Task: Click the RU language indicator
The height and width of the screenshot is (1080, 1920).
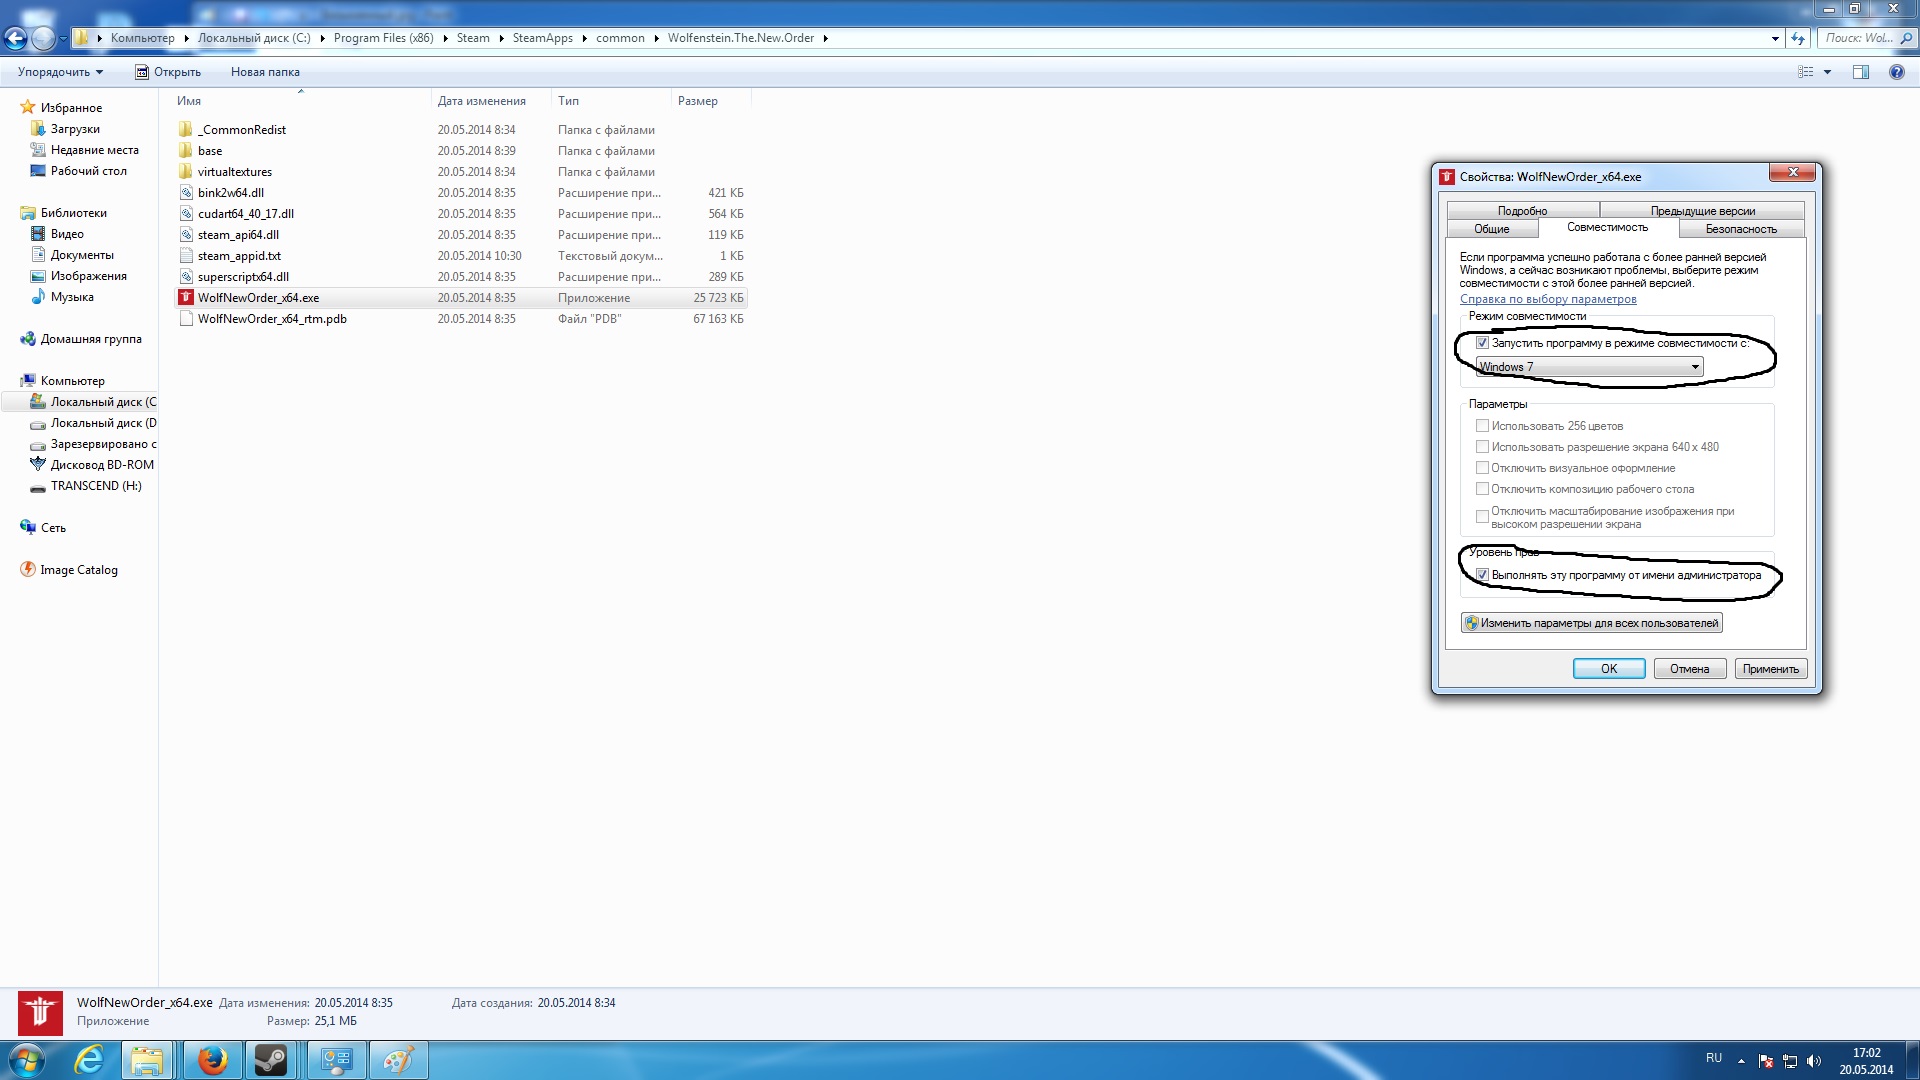Action: point(1714,1058)
